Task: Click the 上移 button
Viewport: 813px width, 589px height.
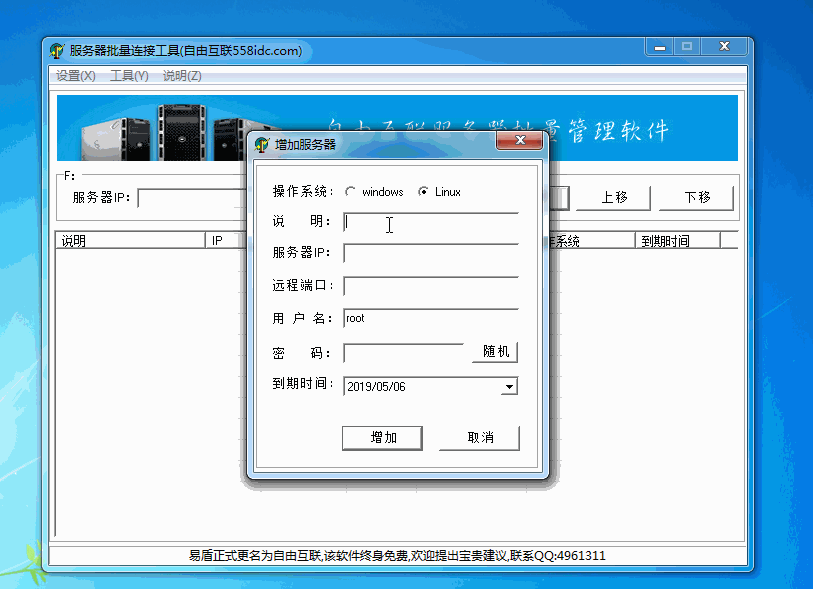Action: tap(614, 197)
